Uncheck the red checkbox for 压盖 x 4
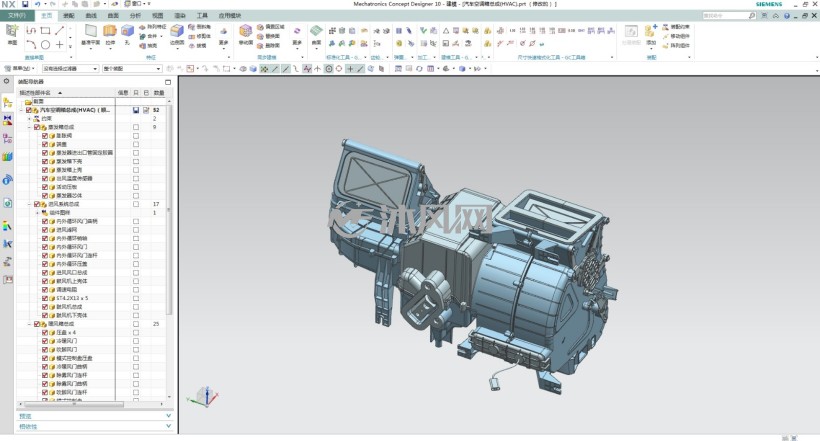The height and width of the screenshot is (441, 820). tap(45, 332)
